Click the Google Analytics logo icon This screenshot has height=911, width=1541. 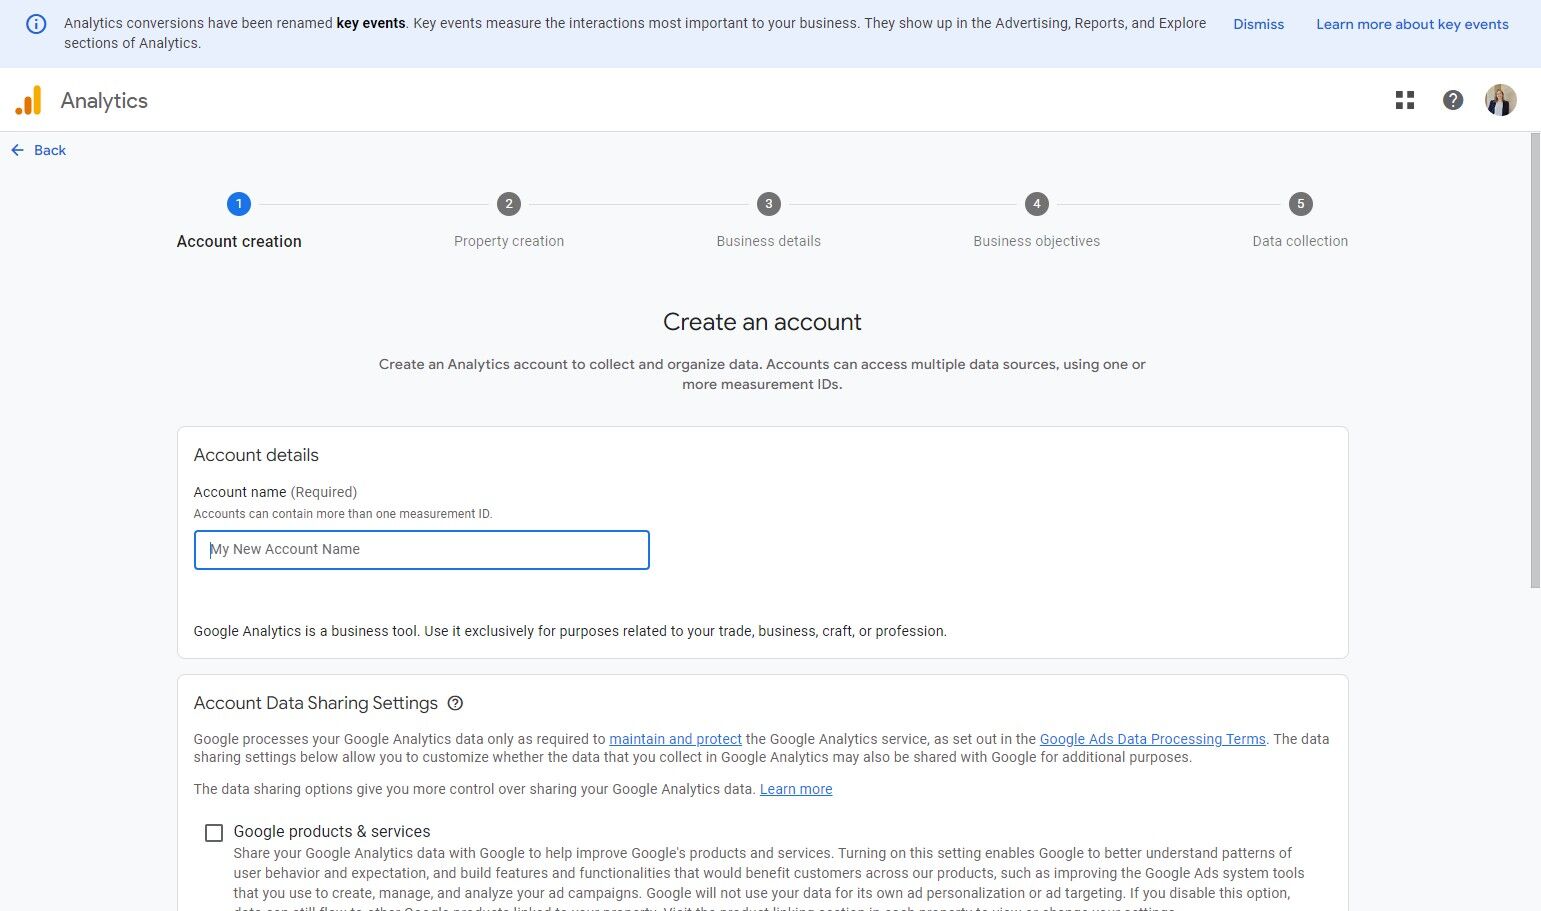(x=29, y=100)
